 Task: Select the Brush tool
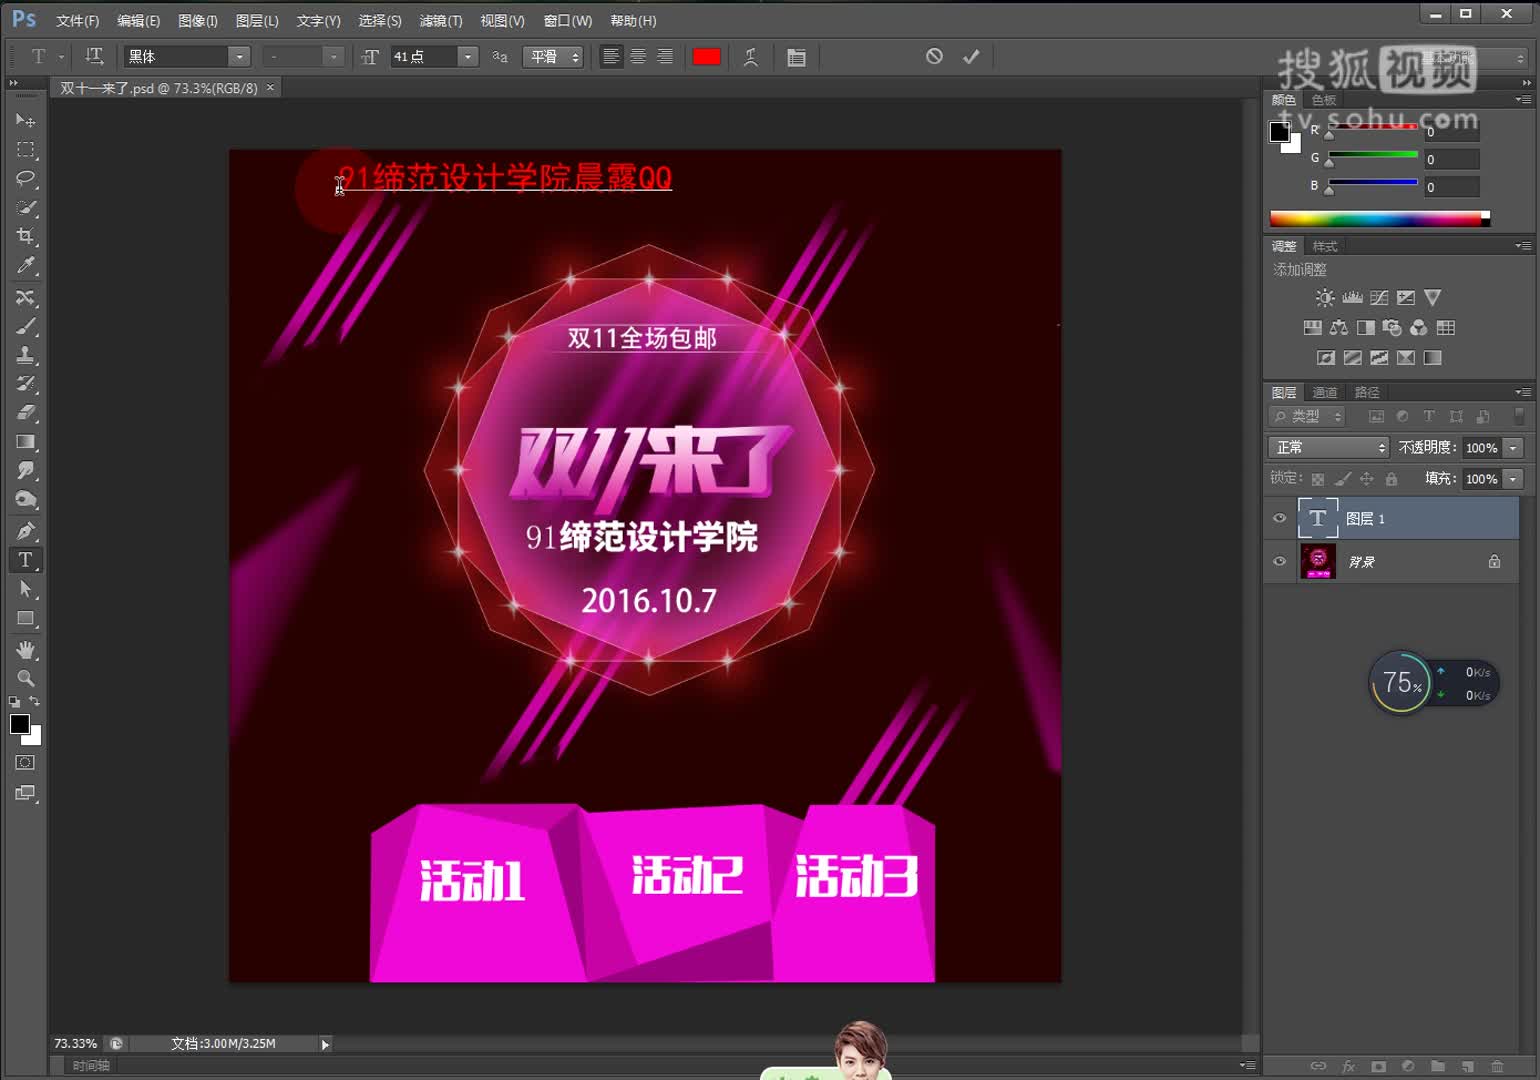(x=25, y=327)
